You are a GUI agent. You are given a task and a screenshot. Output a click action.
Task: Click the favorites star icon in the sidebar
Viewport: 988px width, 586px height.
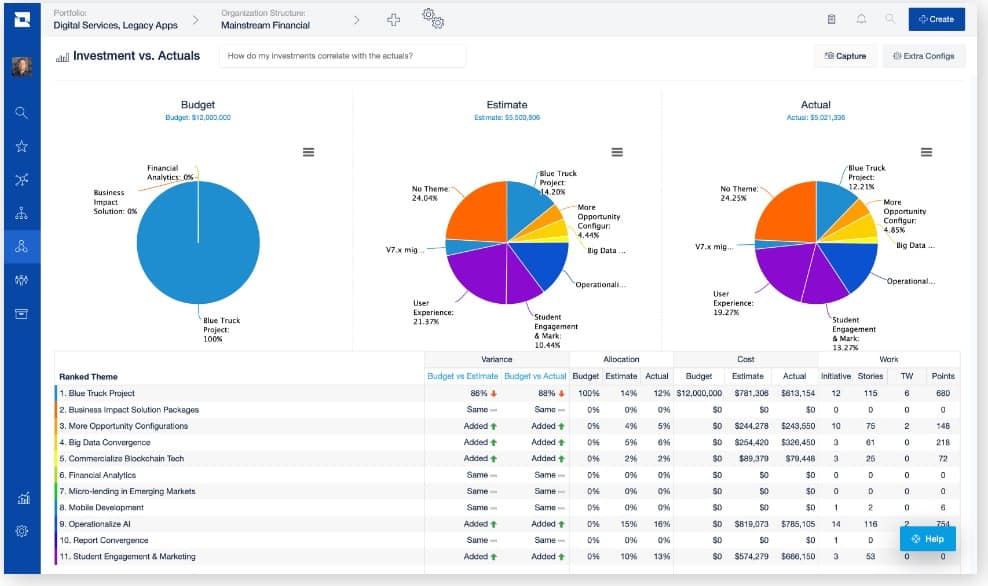(20, 145)
